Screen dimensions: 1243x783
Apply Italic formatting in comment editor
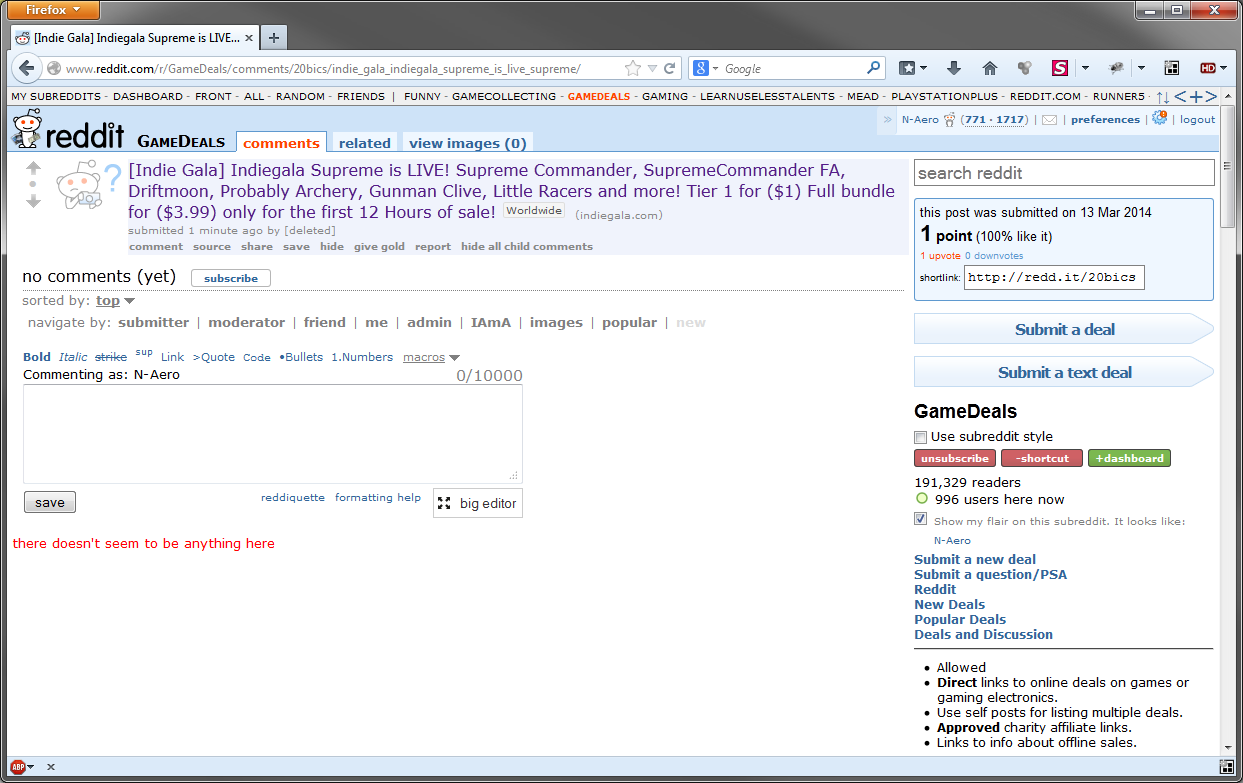coord(73,357)
